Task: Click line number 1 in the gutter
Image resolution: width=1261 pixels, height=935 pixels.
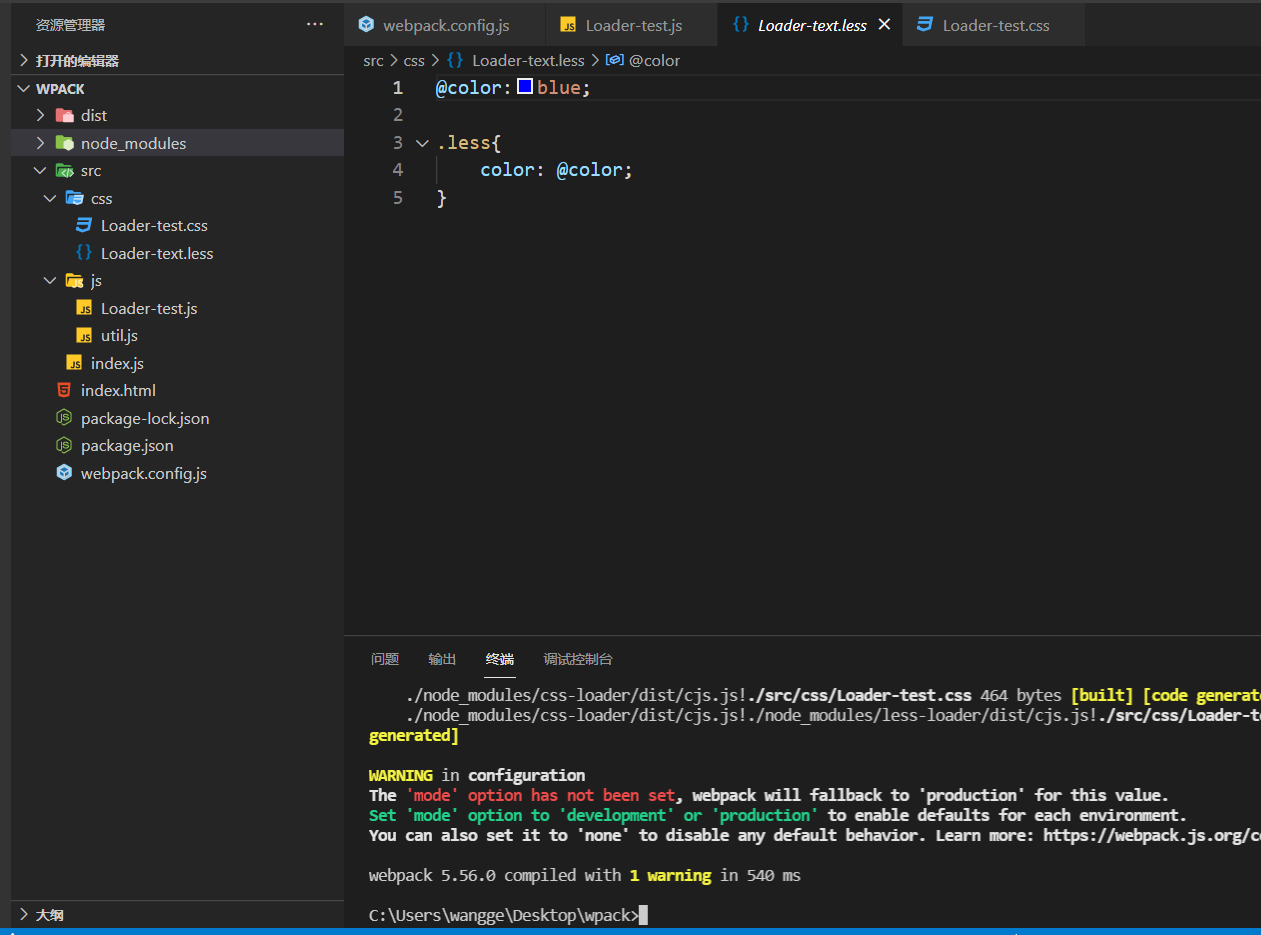Action: 397,88
